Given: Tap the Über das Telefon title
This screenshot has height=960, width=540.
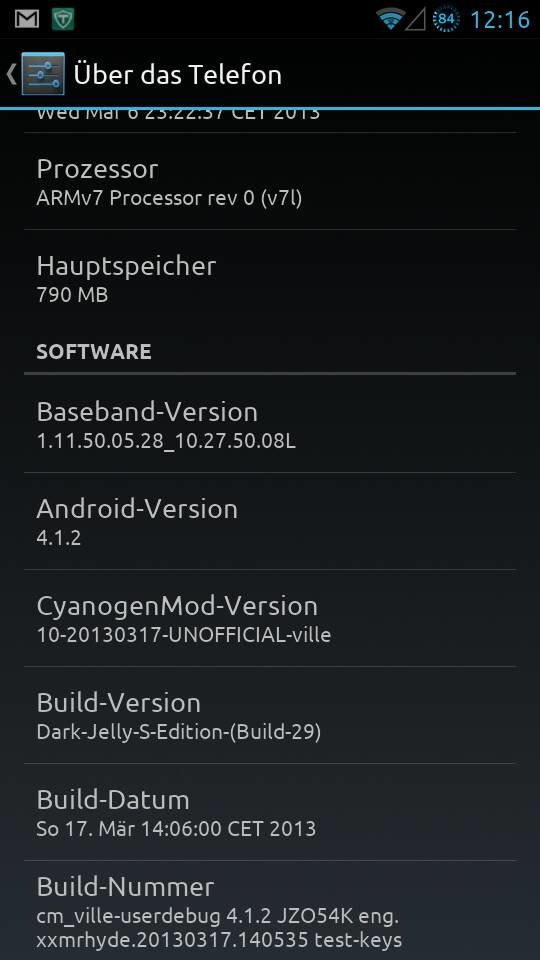Looking at the screenshot, I should (x=178, y=75).
